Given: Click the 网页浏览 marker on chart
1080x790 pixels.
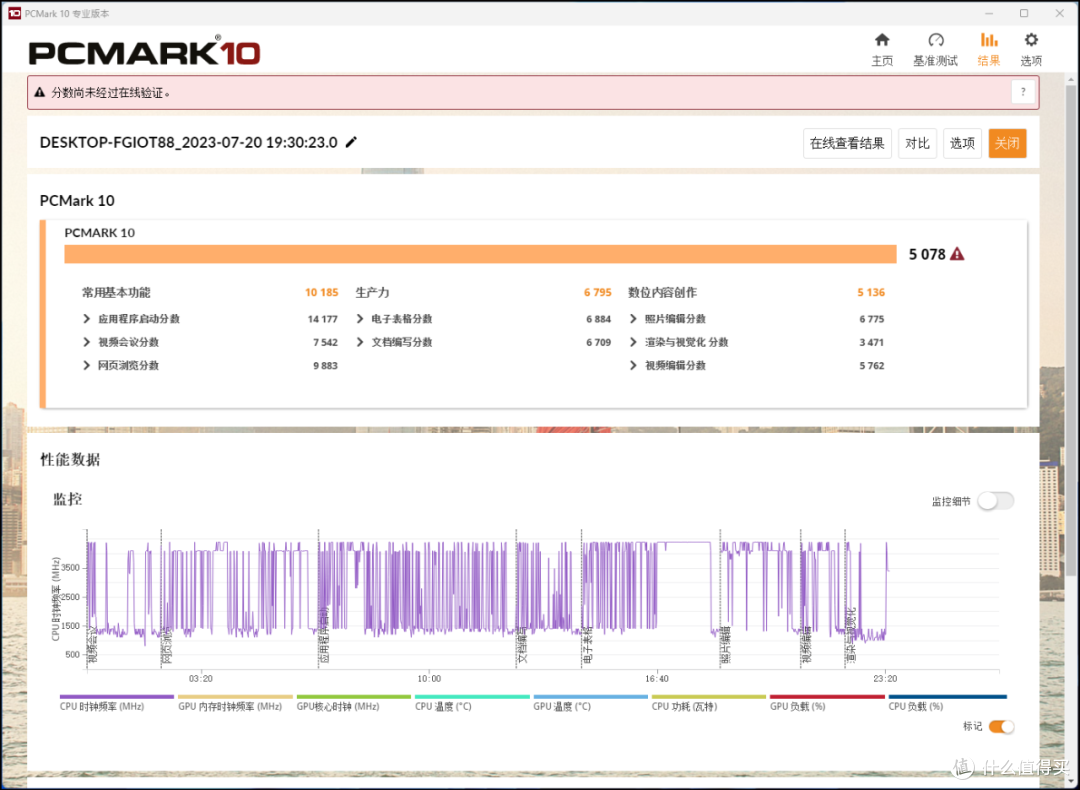Looking at the screenshot, I should [x=167, y=646].
